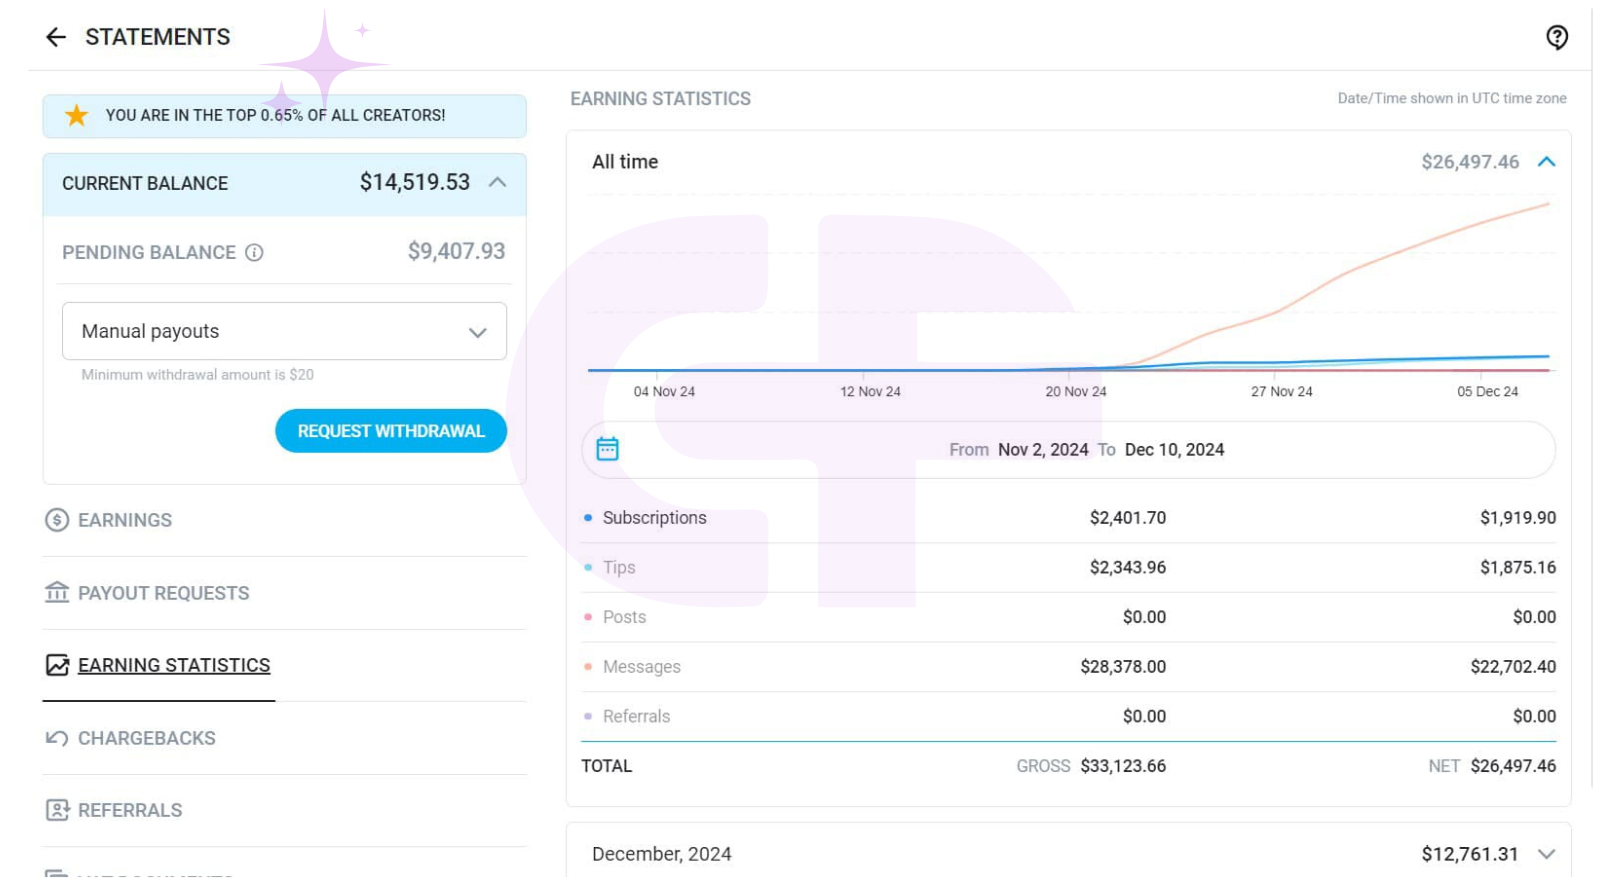This screenshot has width=1621, height=886.
Task: Click the gold star icon in banner
Action: click(76, 115)
